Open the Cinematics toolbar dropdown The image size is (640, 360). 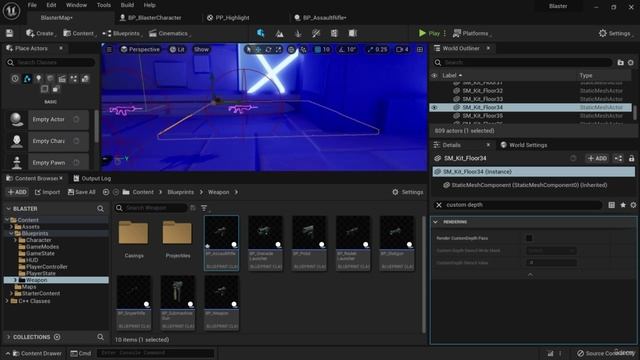pos(169,33)
